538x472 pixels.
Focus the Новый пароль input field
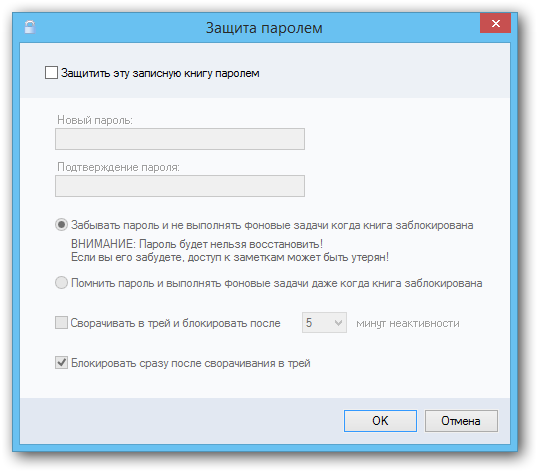pos(180,139)
